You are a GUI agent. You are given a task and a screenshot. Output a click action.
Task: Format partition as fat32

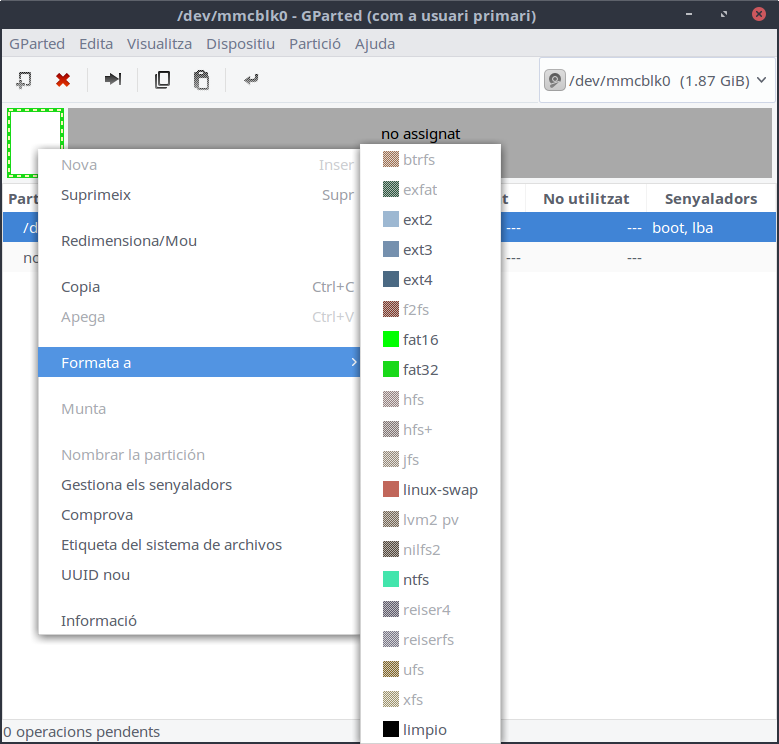click(430, 370)
